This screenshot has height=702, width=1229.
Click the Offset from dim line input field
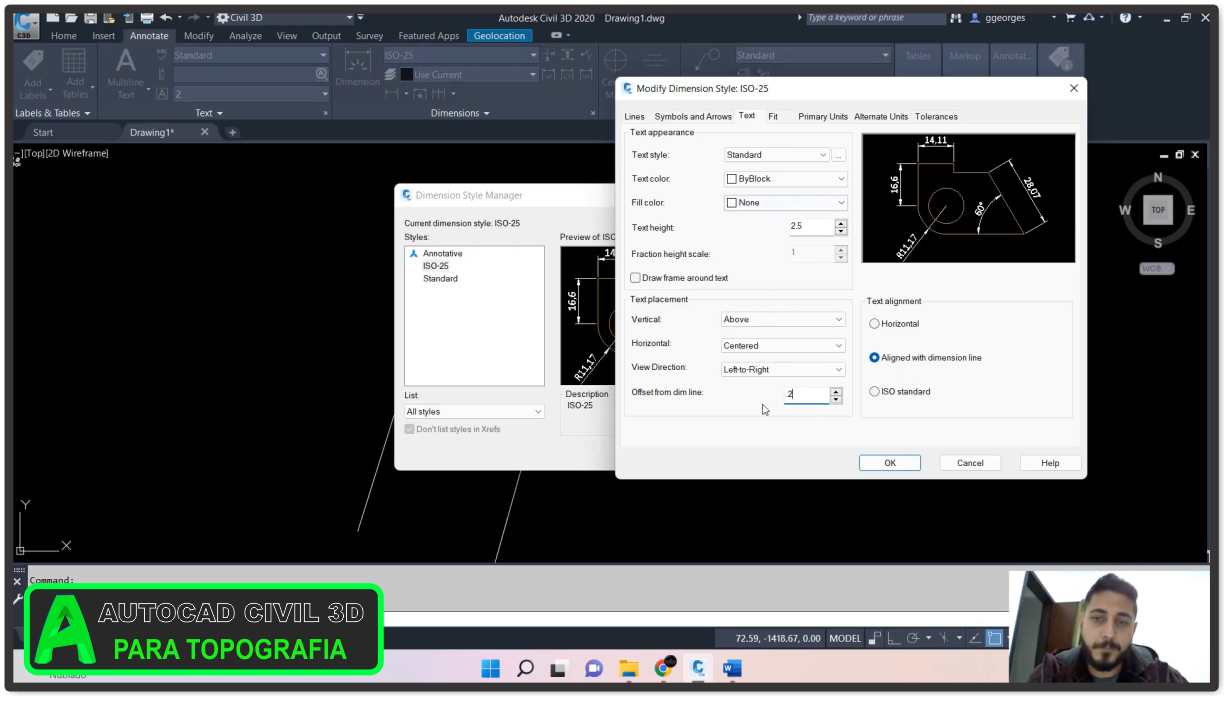pyautogui.click(x=807, y=395)
